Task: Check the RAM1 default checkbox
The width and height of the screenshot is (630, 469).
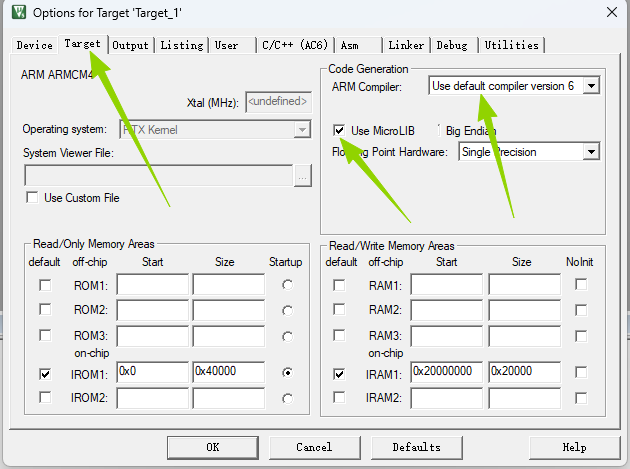Action: (339, 285)
